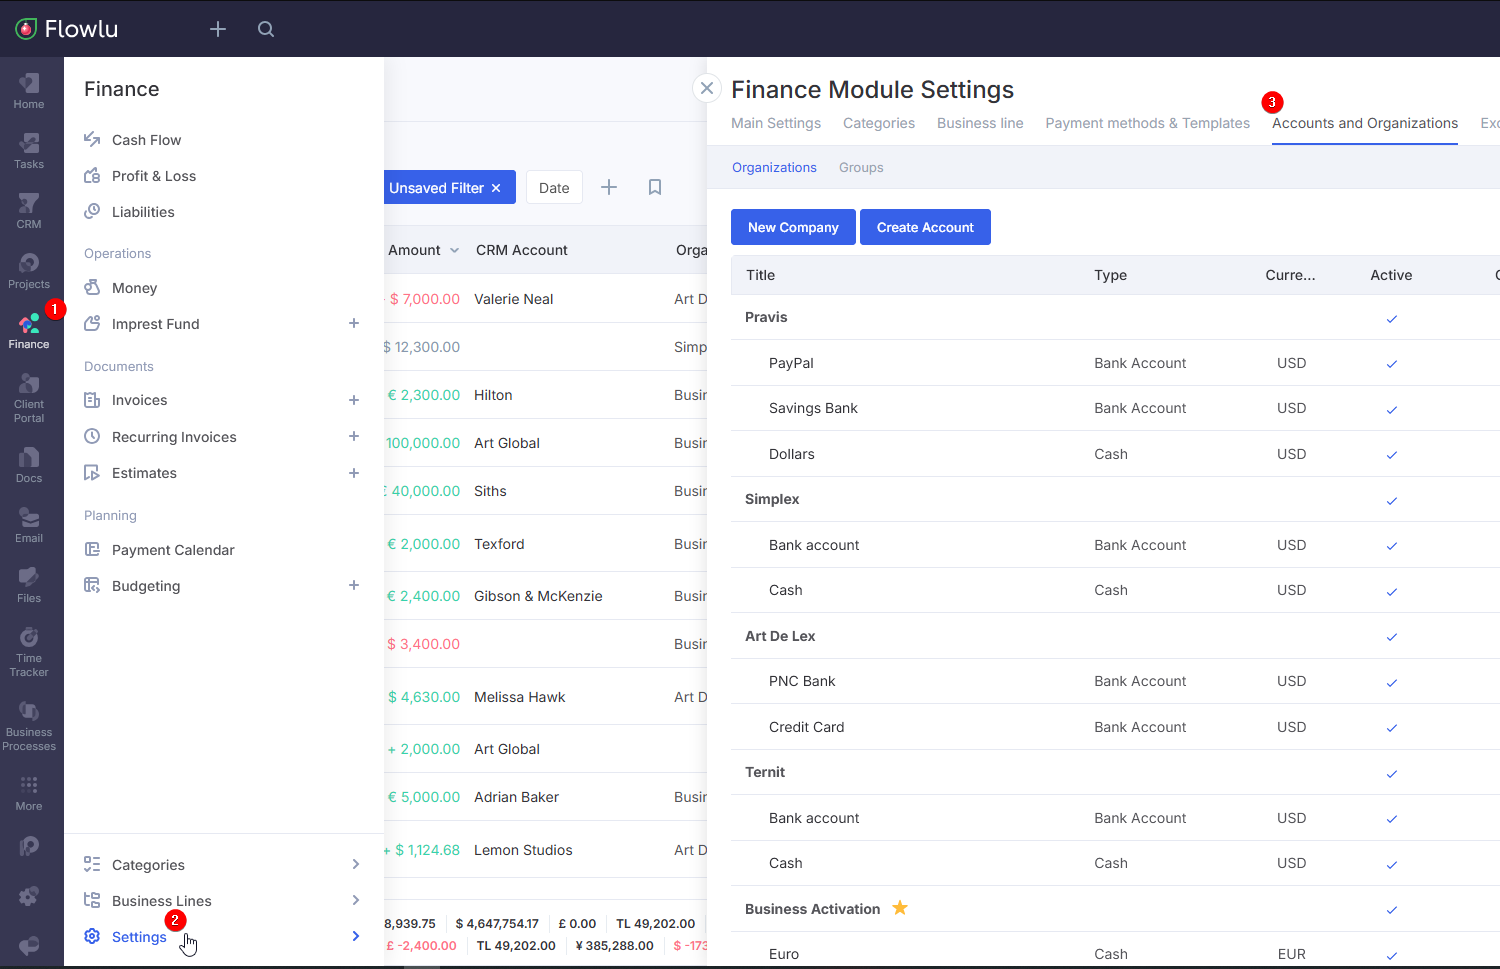
Task: Open the More modules icon
Action: pyautogui.click(x=29, y=792)
